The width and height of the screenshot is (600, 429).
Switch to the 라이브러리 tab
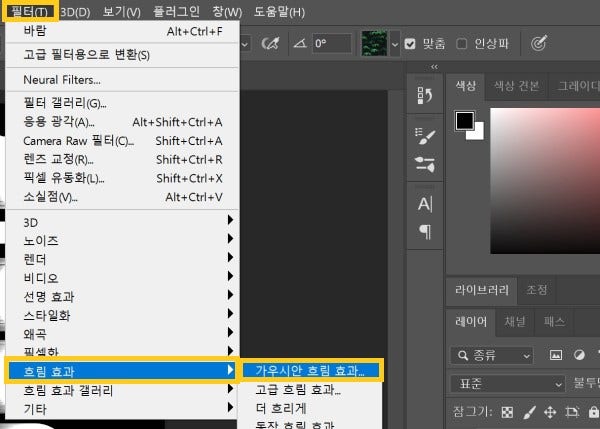tap(482, 290)
